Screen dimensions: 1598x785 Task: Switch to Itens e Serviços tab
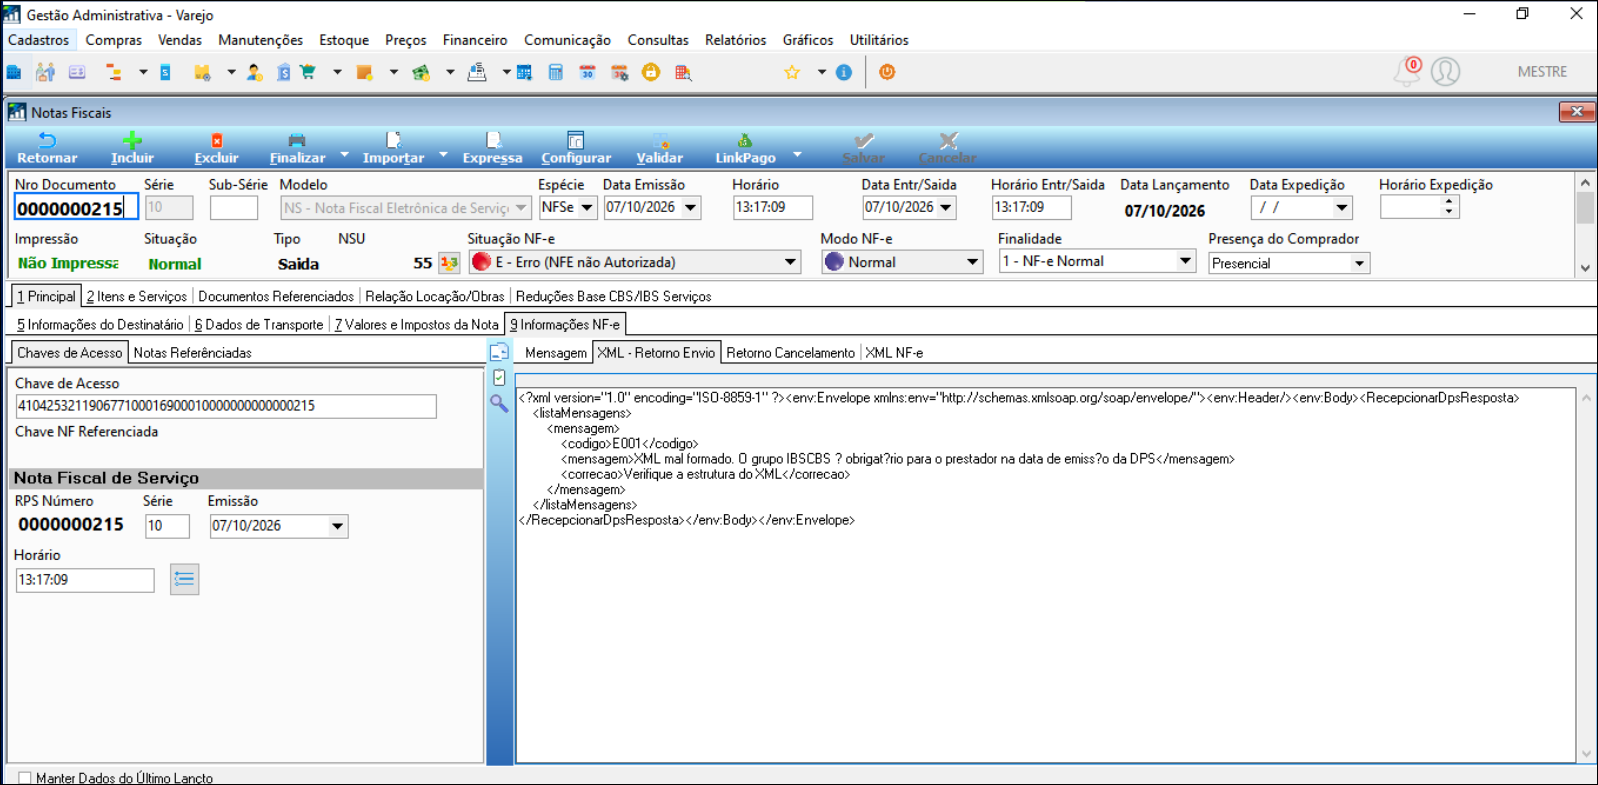coord(136,296)
